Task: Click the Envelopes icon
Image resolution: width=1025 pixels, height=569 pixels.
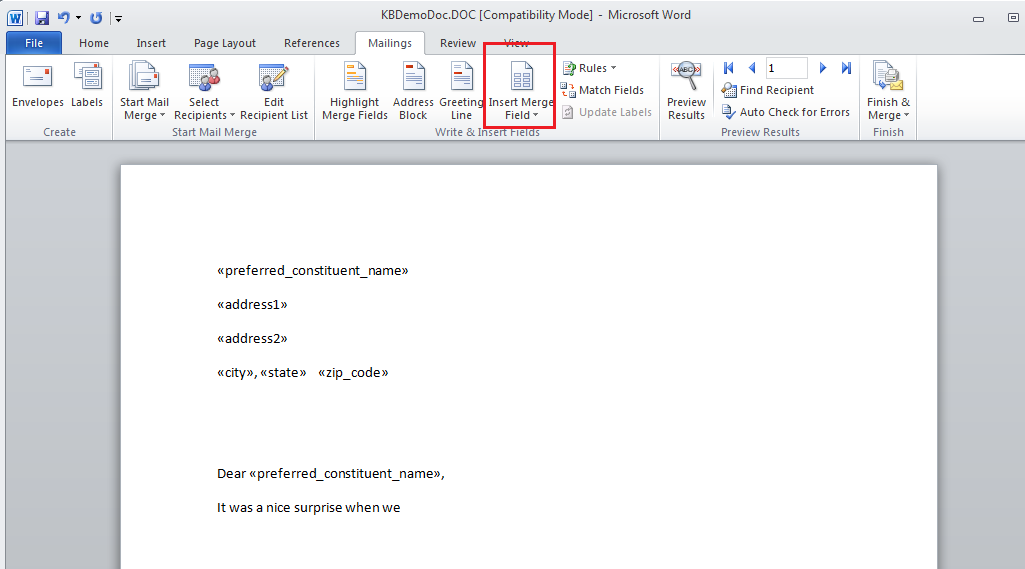Action: tap(37, 79)
